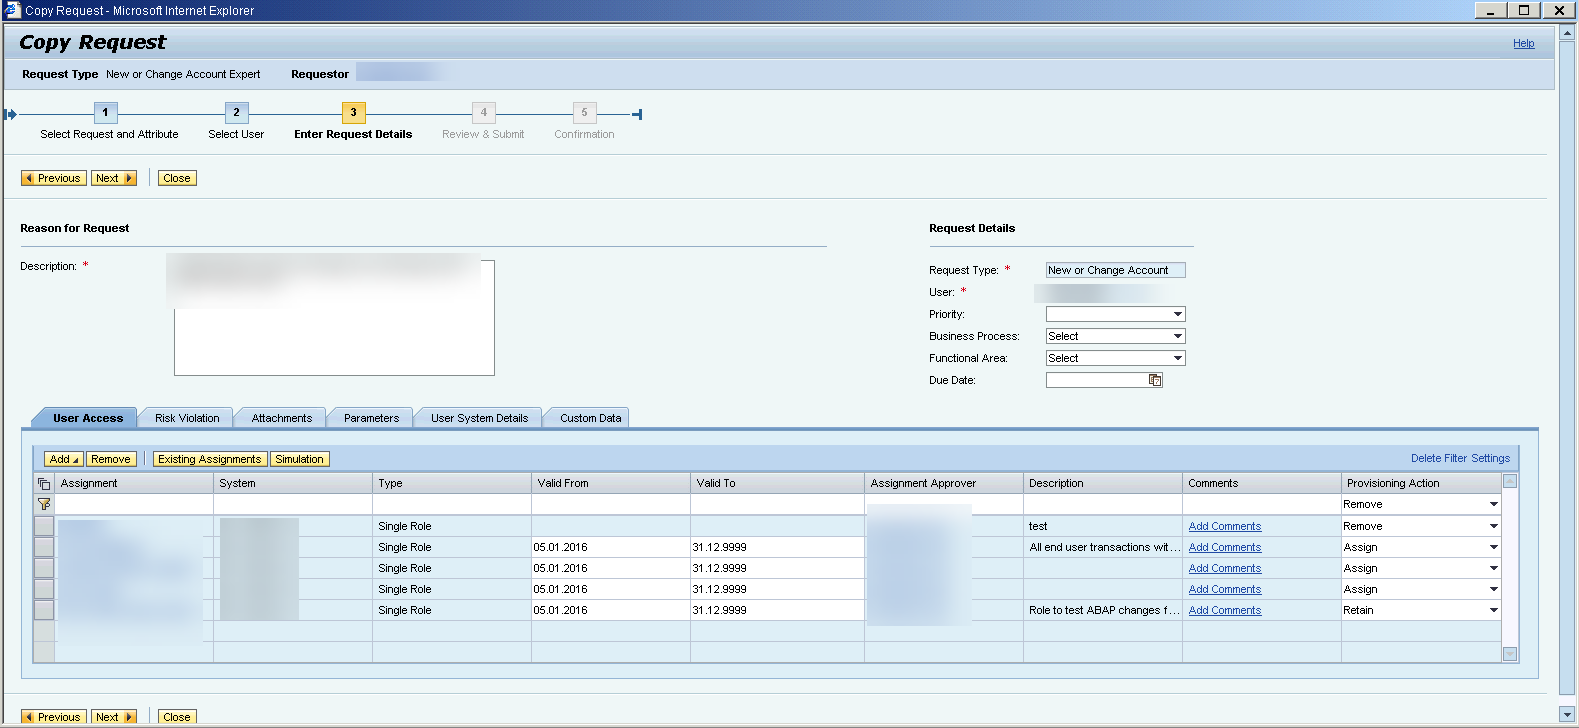
Task: Click the Remove button in table toolbar
Action: pyautogui.click(x=111, y=459)
